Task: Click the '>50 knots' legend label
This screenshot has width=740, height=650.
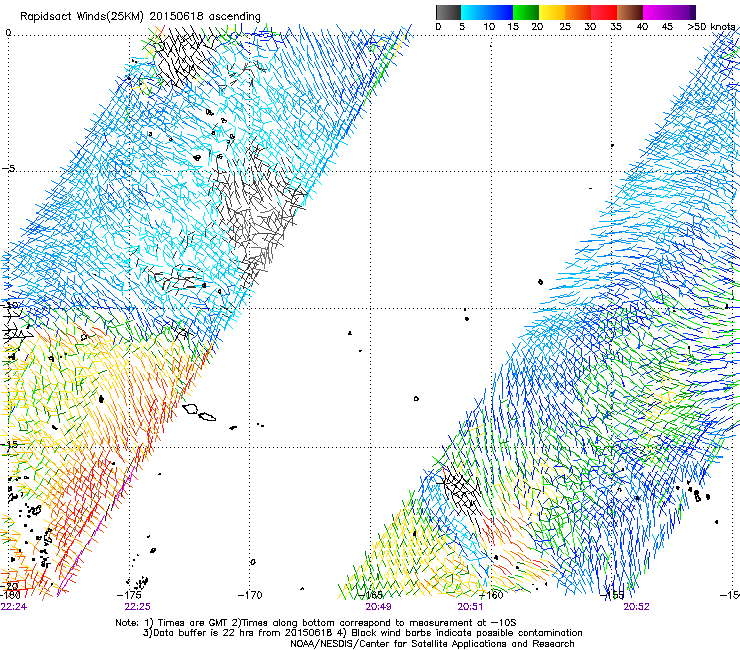Action: point(711,27)
